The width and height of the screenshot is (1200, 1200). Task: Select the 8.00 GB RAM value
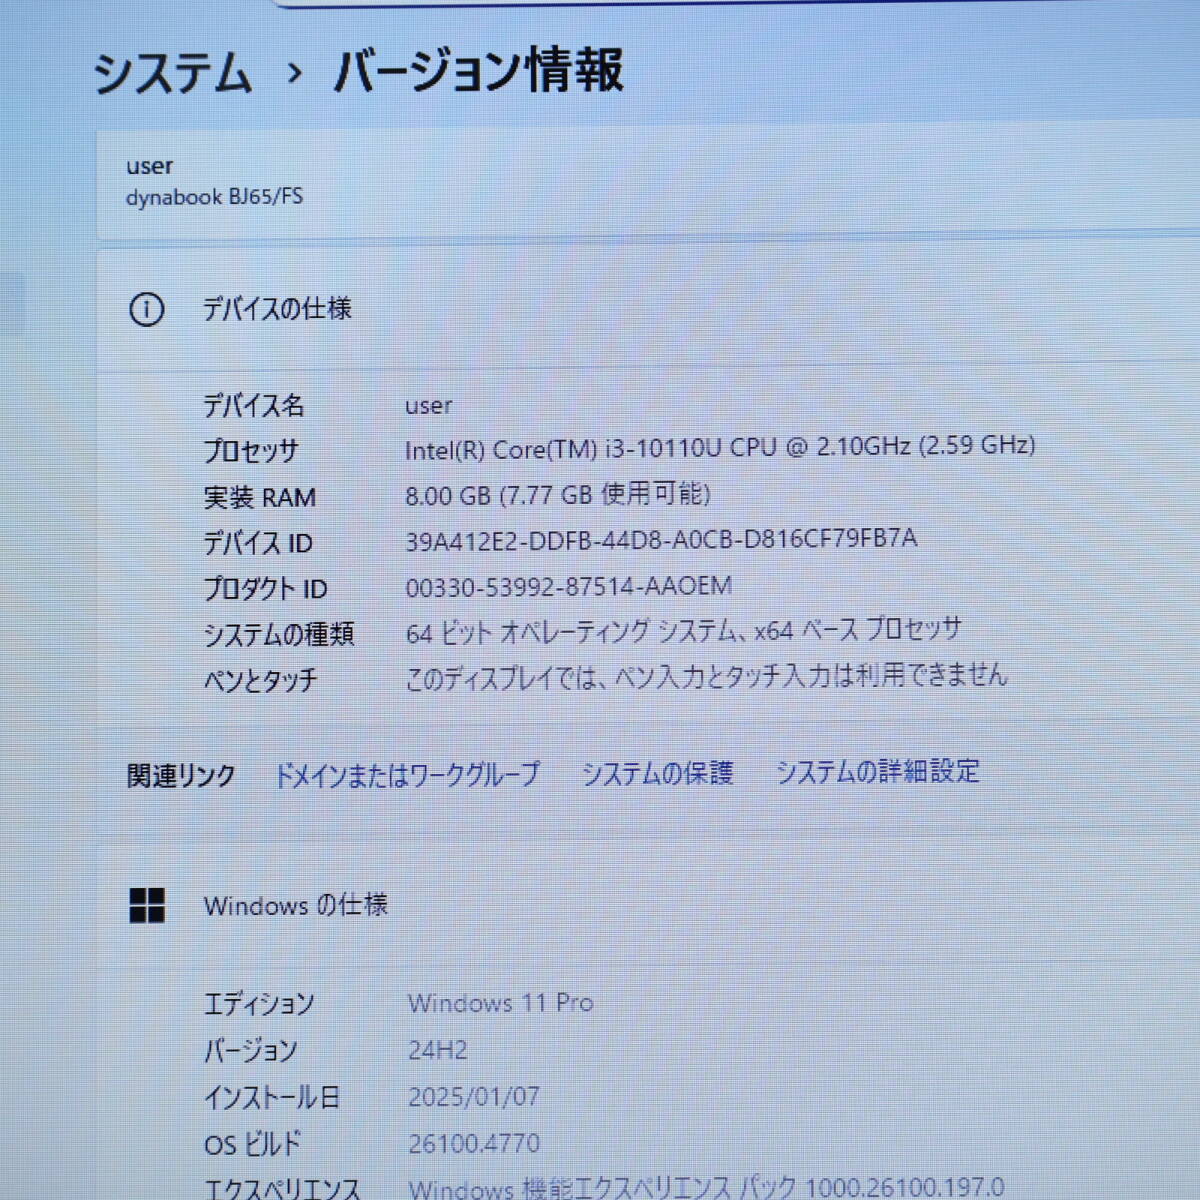click(x=557, y=494)
